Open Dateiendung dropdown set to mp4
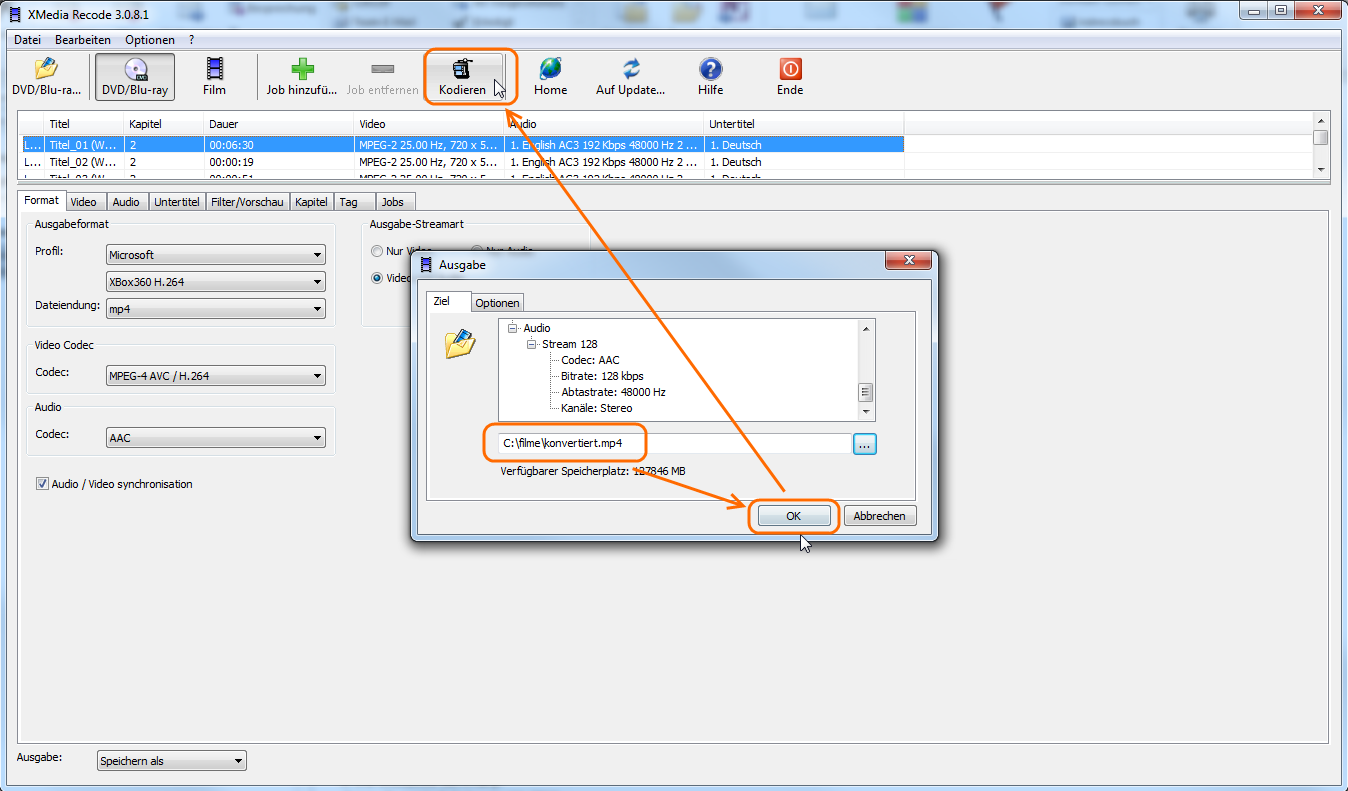 (215, 309)
